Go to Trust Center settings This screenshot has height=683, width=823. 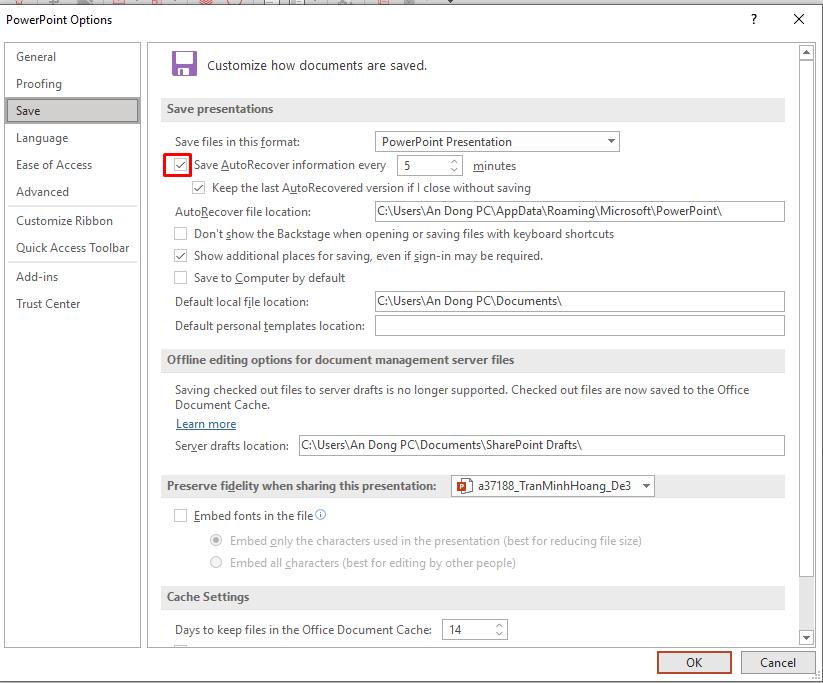click(48, 304)
